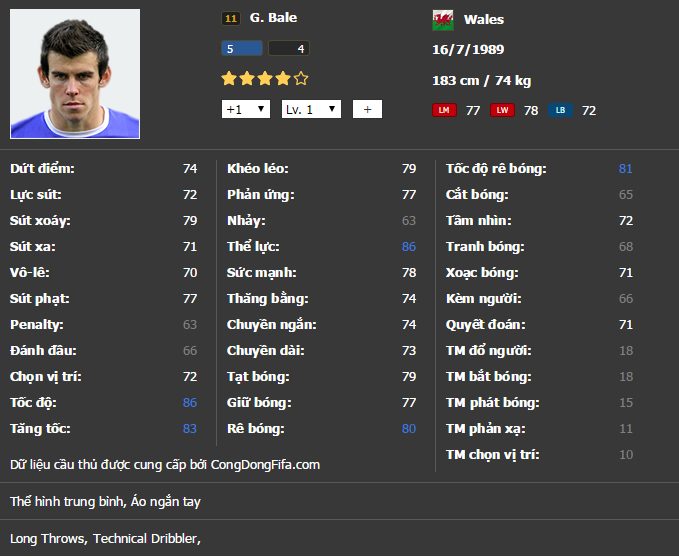Click the season 11 badge icon
This screenshot has height=557, width=679.
230,18
